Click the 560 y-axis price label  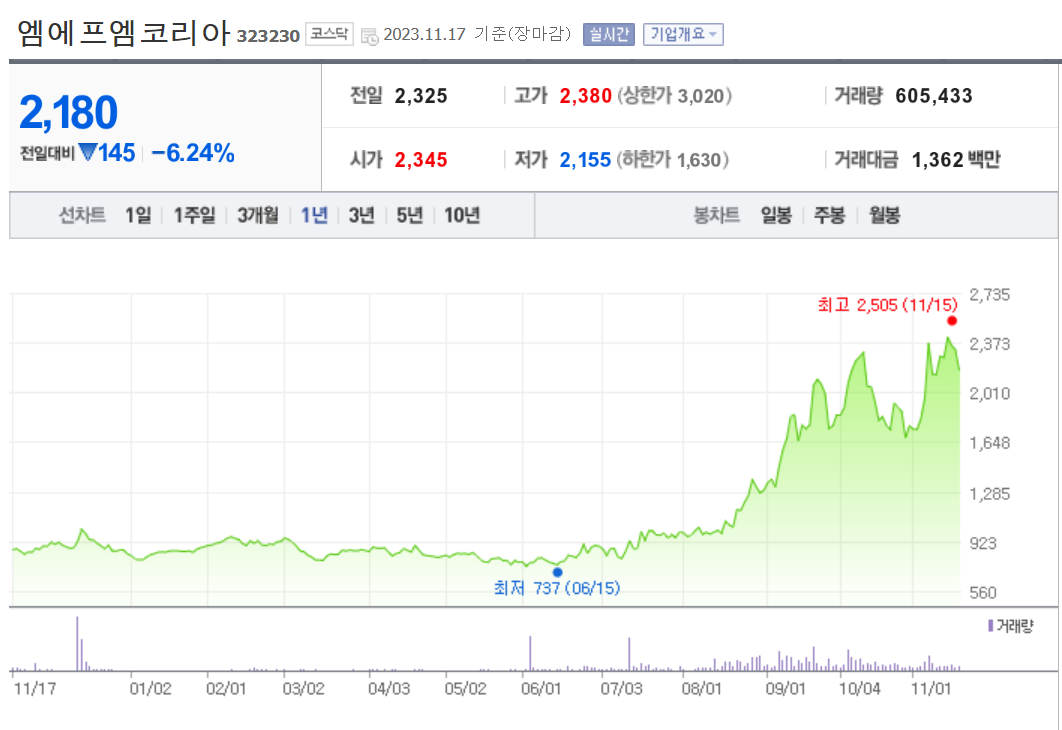tap(983, 593)
